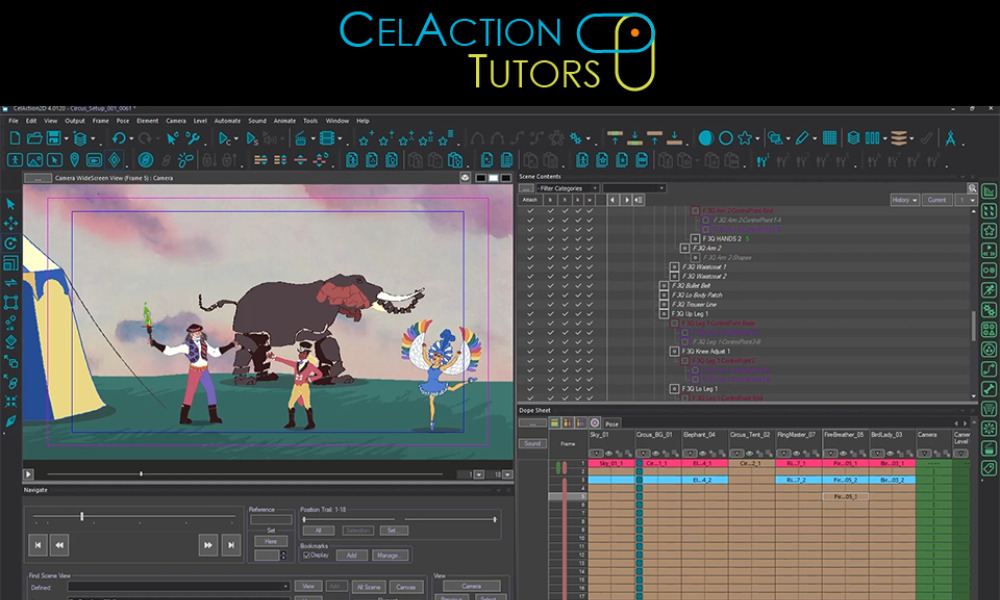Expand the F3Q Waistcoat 1 tree node
Viewport: 1000px width, 600px height.
[674, 267]
